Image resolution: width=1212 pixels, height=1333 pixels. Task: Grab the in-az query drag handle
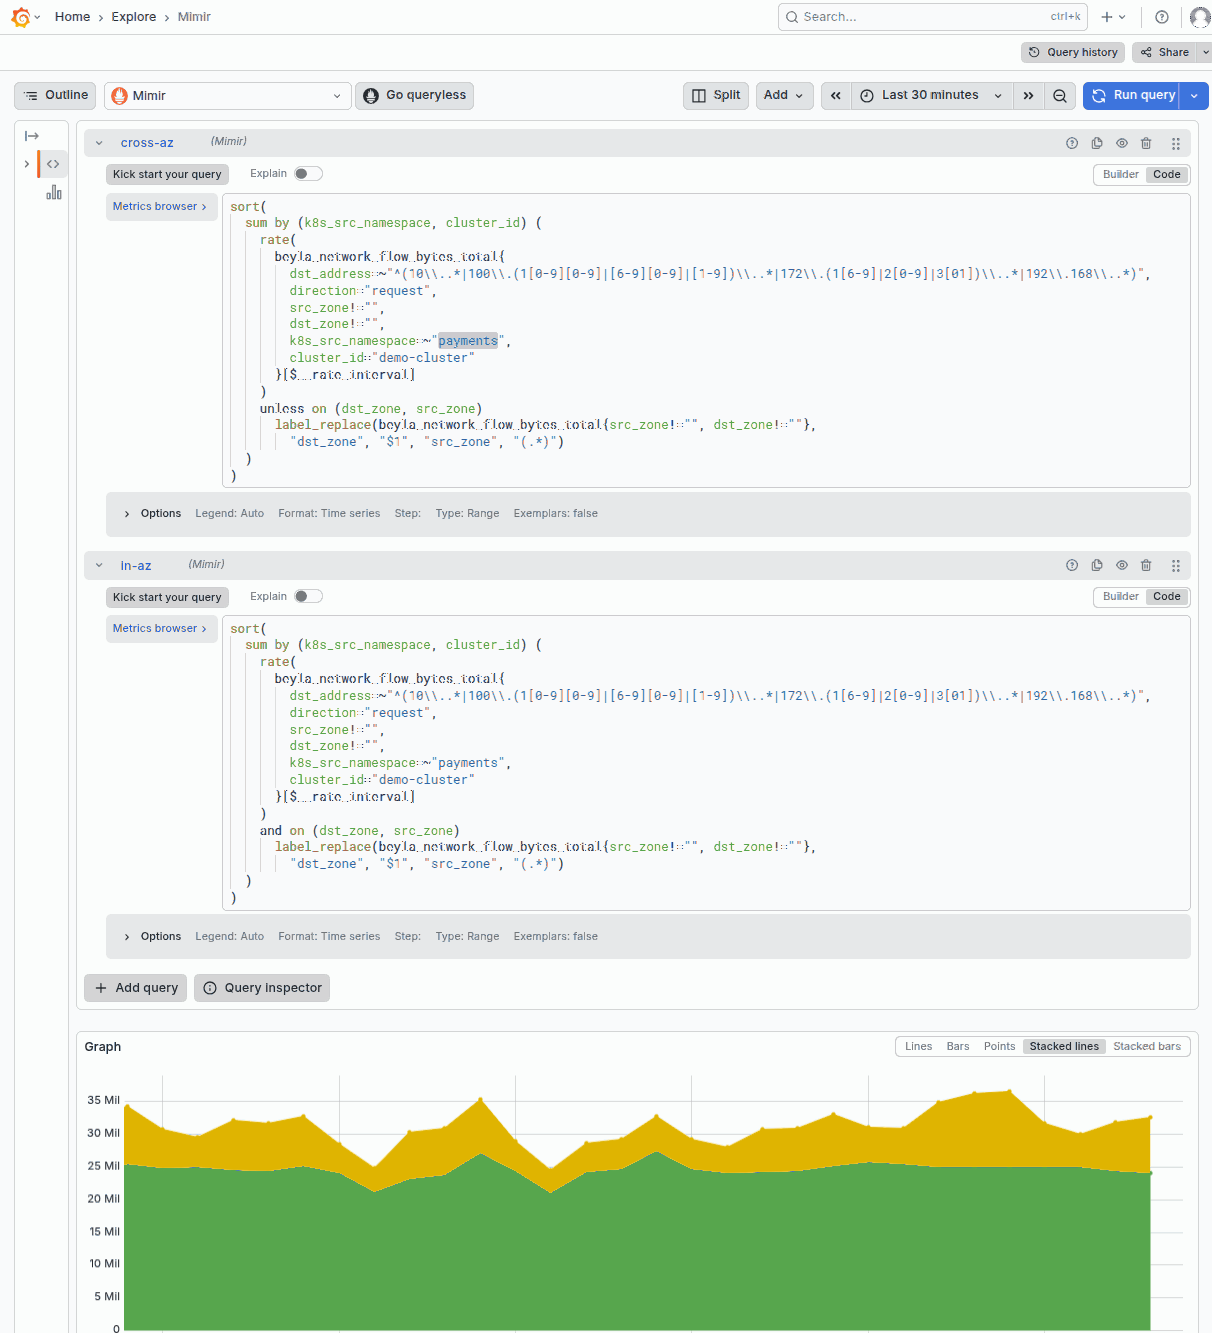click(1176, 565)
